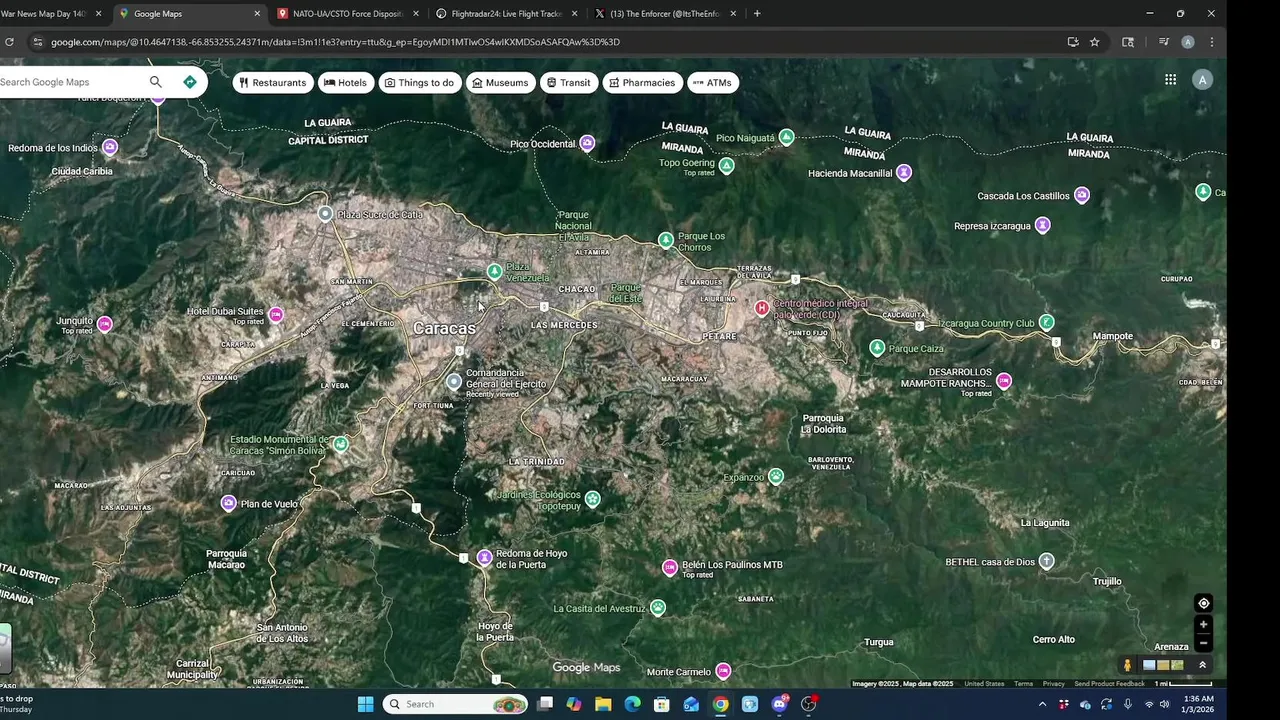Select the Museums chip

[x=500, y=82]
